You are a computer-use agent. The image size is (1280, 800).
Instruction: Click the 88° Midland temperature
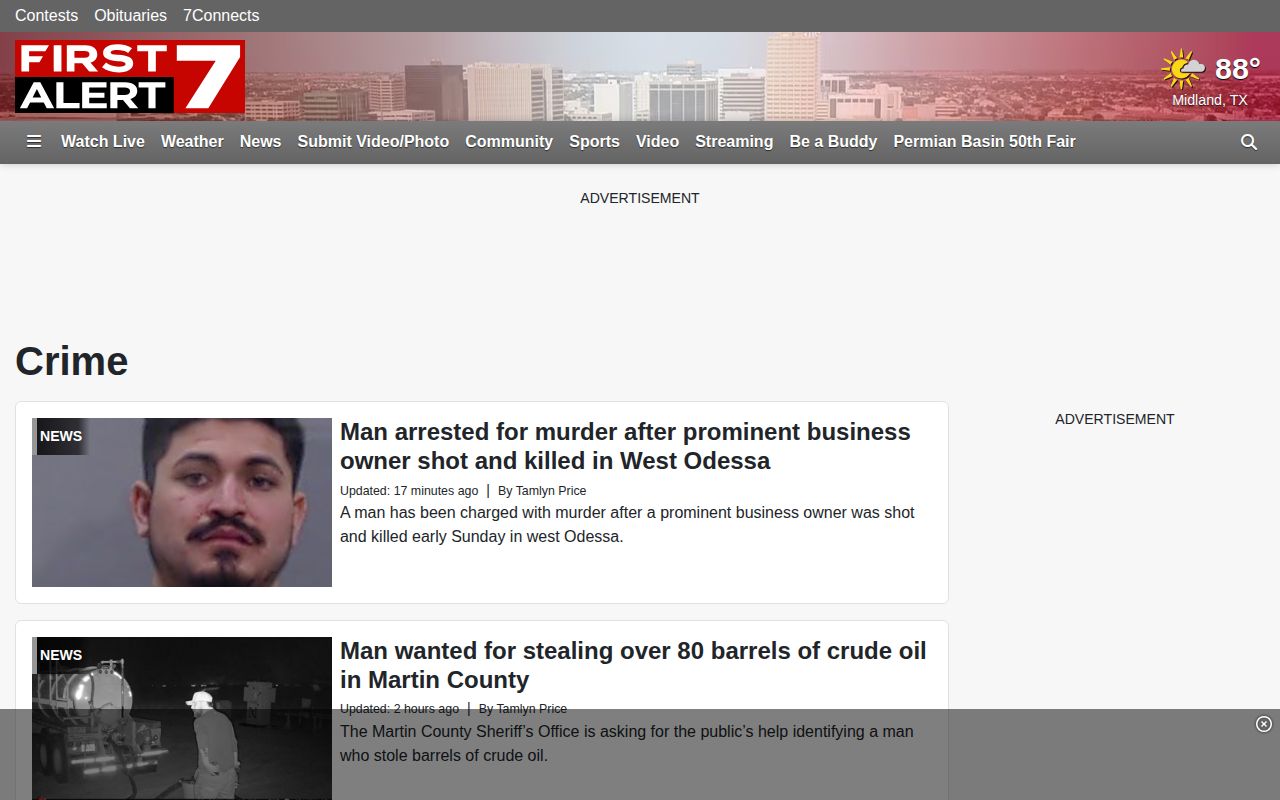click(1237, 69)
